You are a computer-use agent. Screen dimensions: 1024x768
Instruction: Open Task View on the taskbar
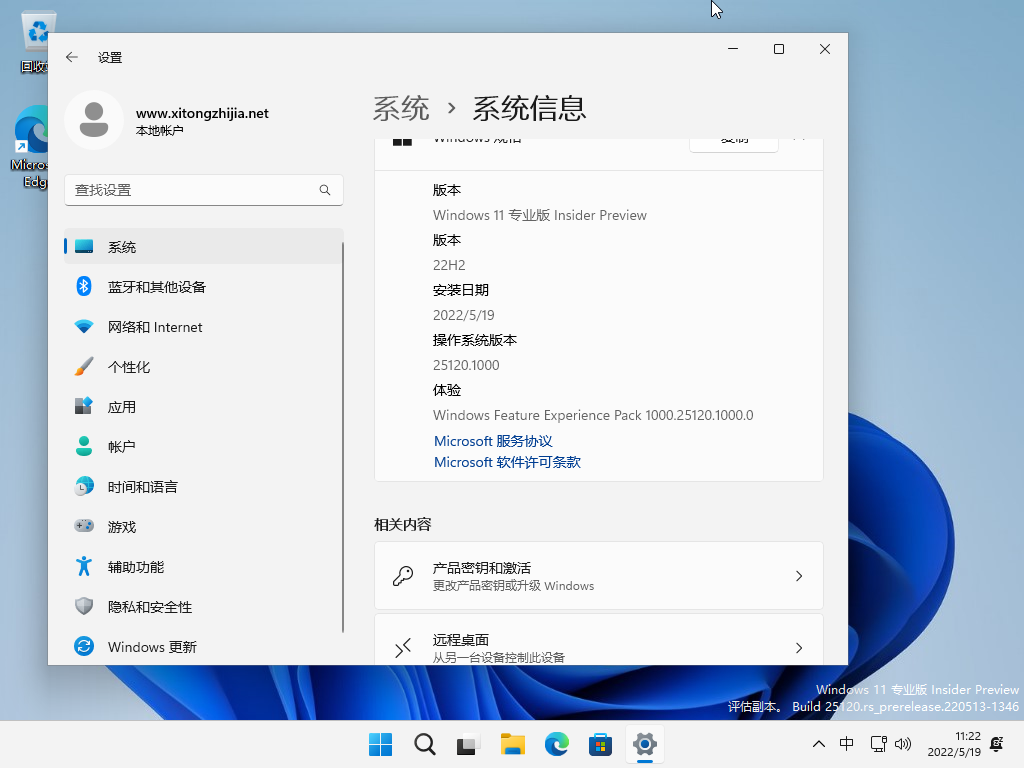468,745
